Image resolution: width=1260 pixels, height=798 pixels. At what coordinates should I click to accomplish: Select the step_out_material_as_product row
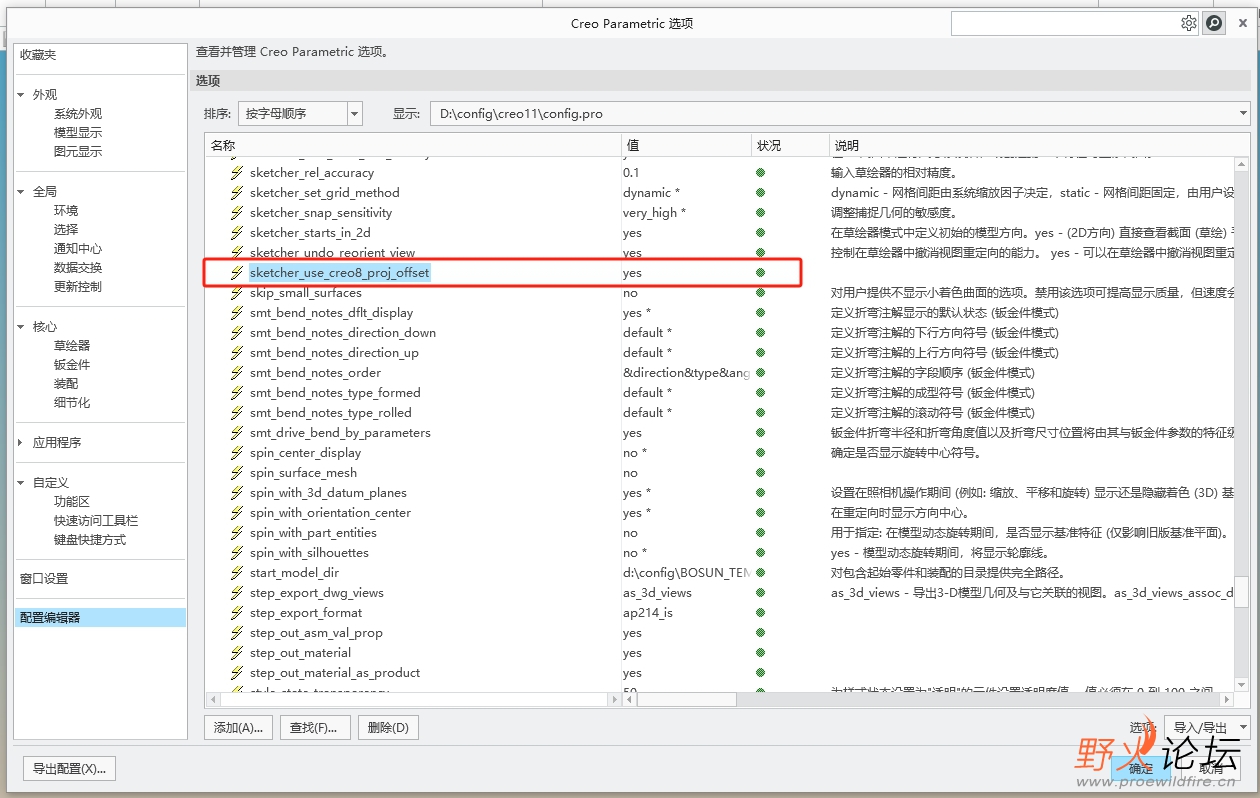[x=335, y=673]
